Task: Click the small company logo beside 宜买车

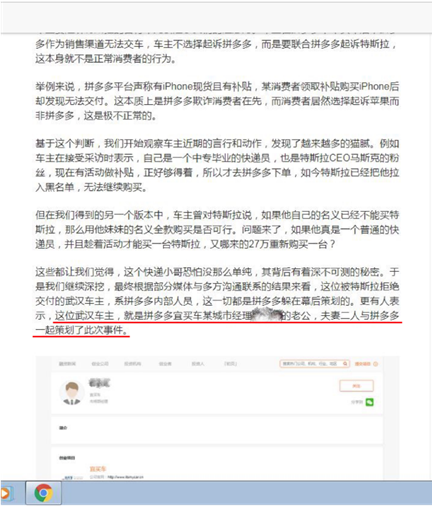Action: point(73,477)
